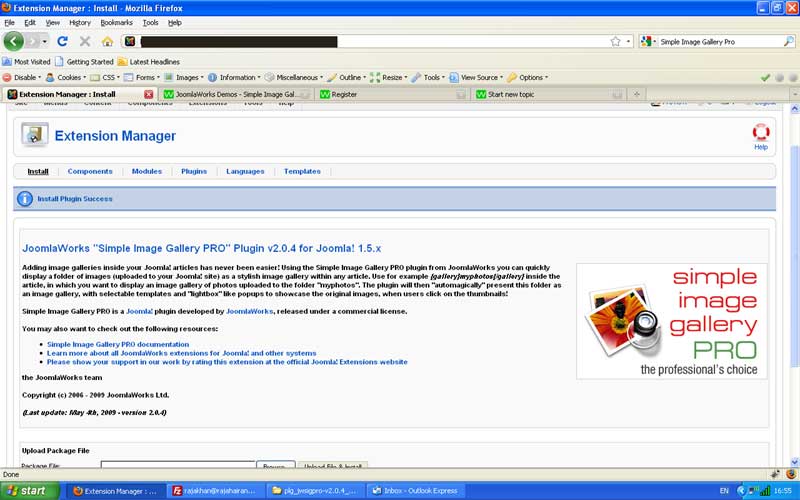Switch to Start new topic browser tab
Viewport: 800px width, 500px height.
pyautogui.click(x=549, y=94)
